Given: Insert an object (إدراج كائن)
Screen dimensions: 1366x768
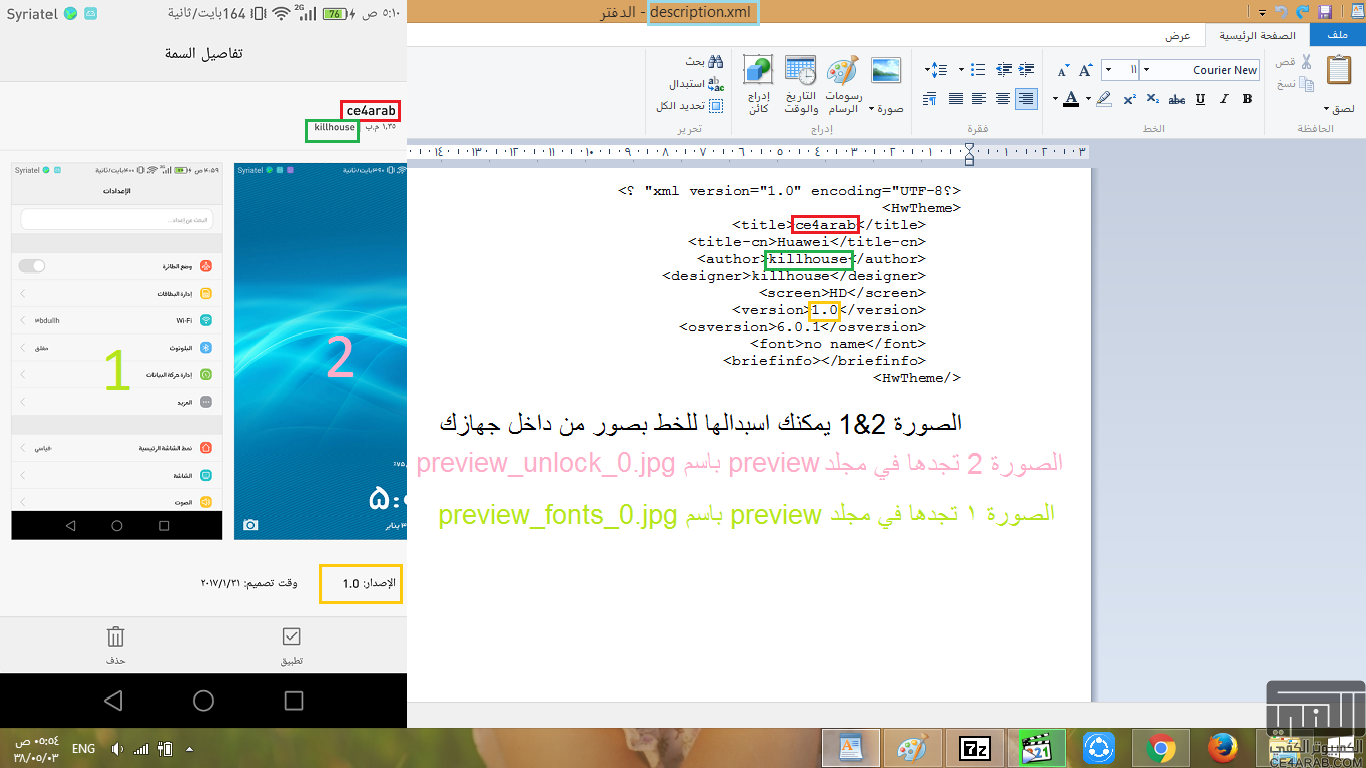Looking at the screenshot, I should click(758, 84).
